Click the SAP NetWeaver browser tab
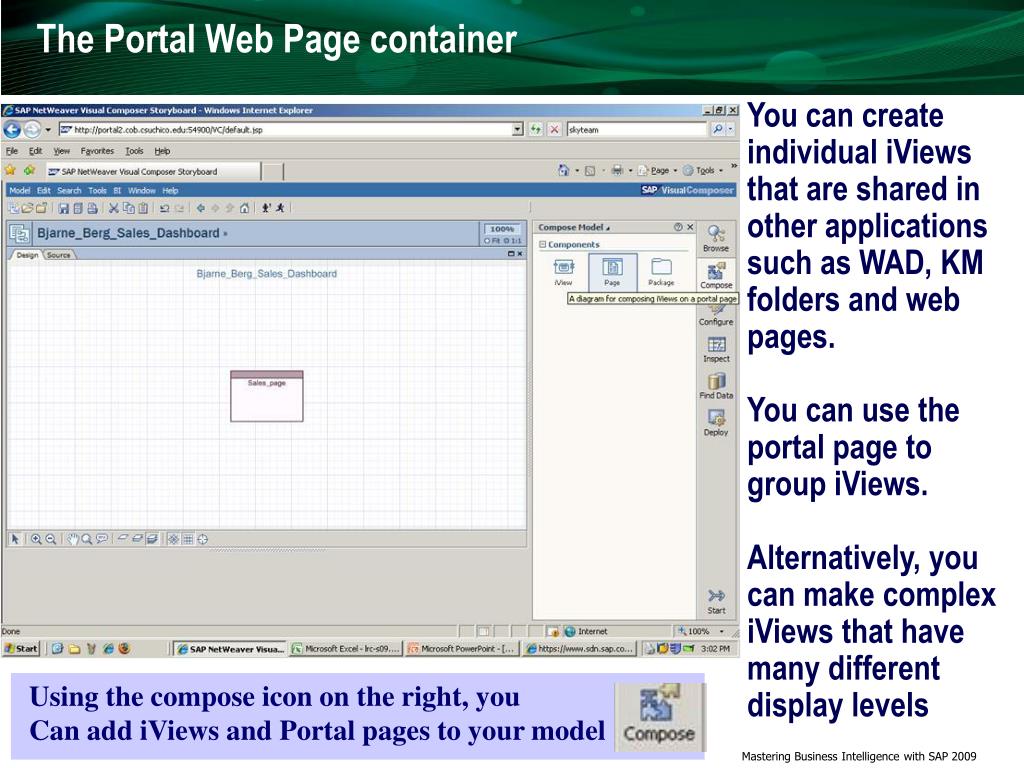Viewport: 1024px width, 768px height. pos(153,171)
